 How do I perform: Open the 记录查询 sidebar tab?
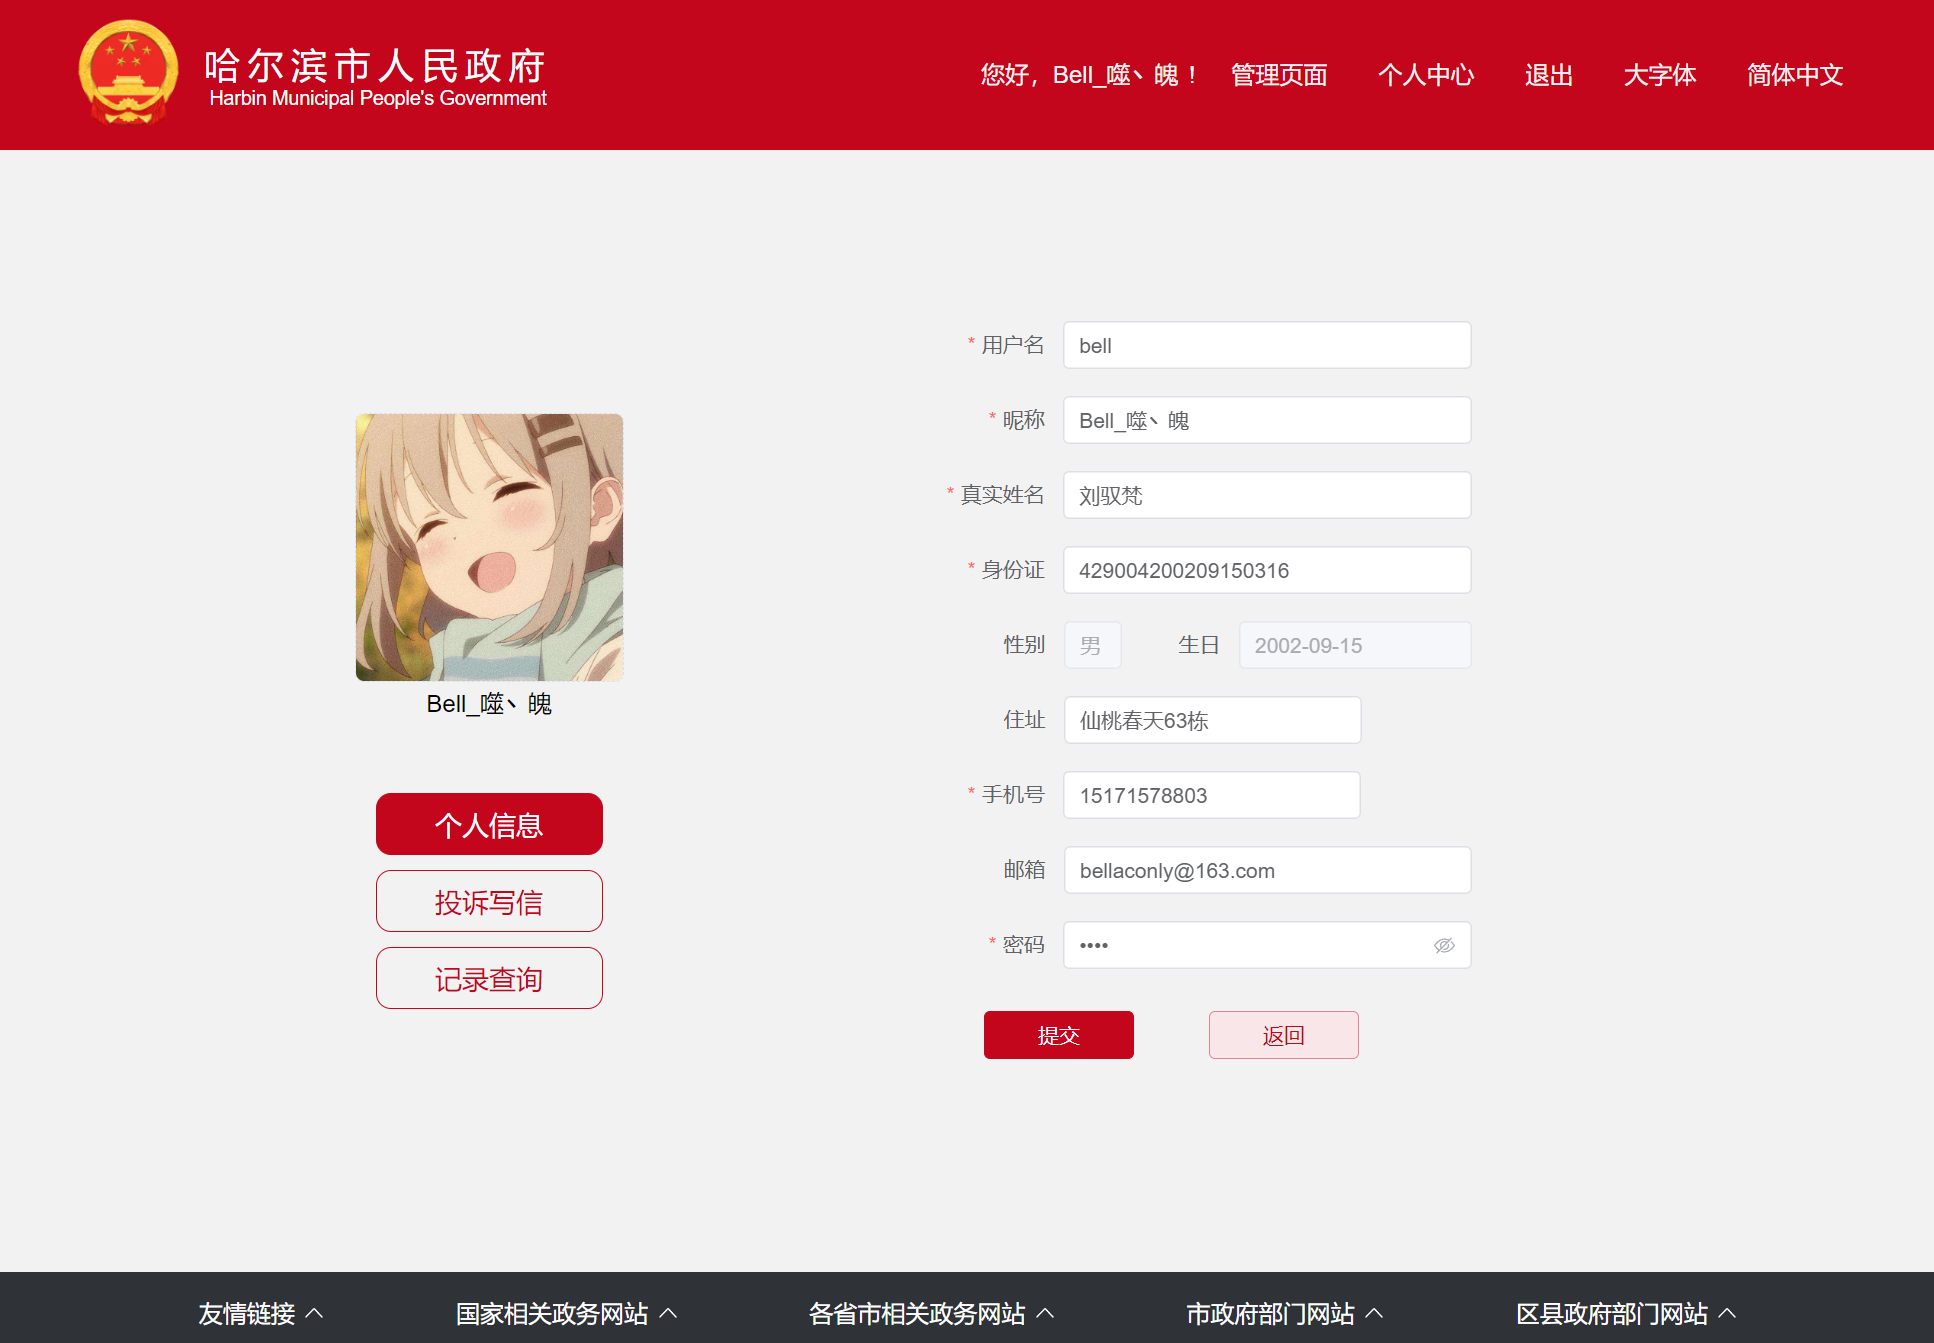point(489,978)
